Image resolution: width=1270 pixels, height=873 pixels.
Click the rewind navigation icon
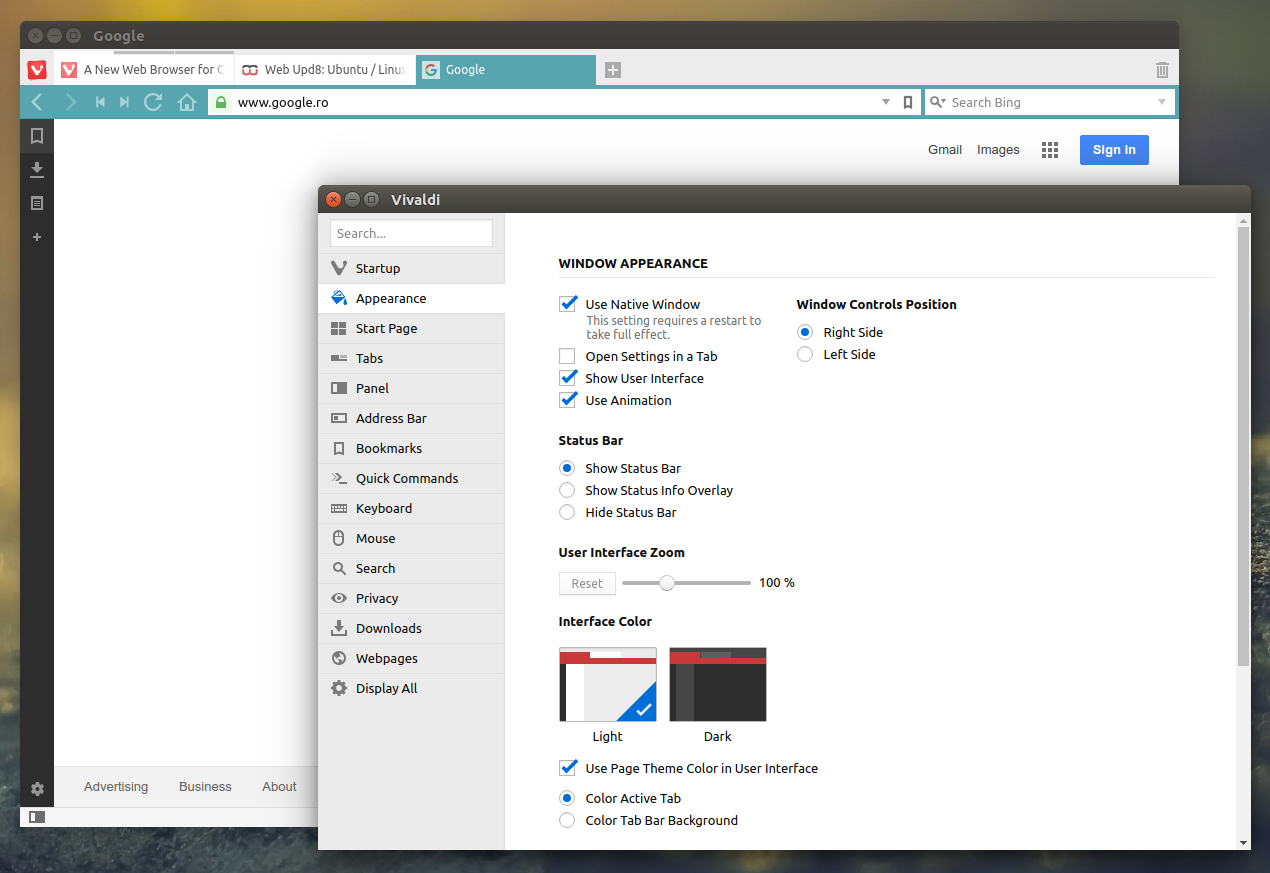click(x=100, y=102)
